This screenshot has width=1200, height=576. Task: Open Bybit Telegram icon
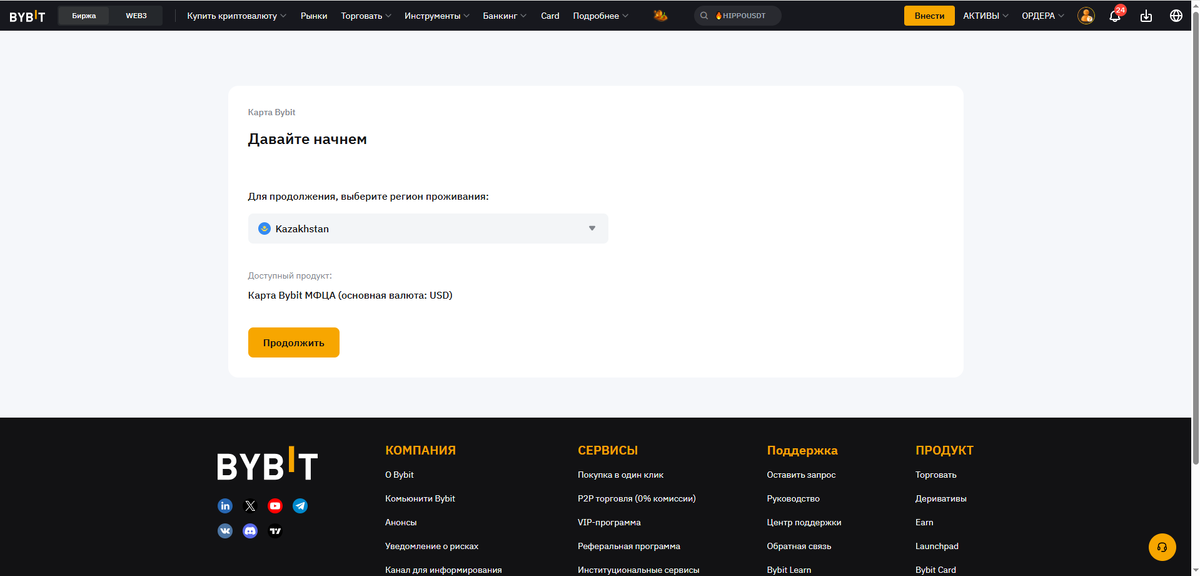tap(300, 506)
